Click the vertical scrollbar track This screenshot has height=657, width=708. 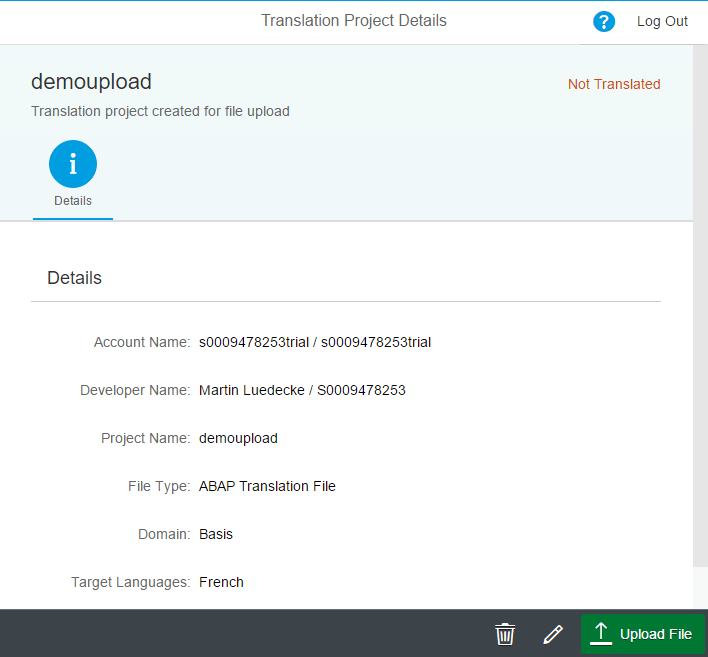tap(700, 325)
